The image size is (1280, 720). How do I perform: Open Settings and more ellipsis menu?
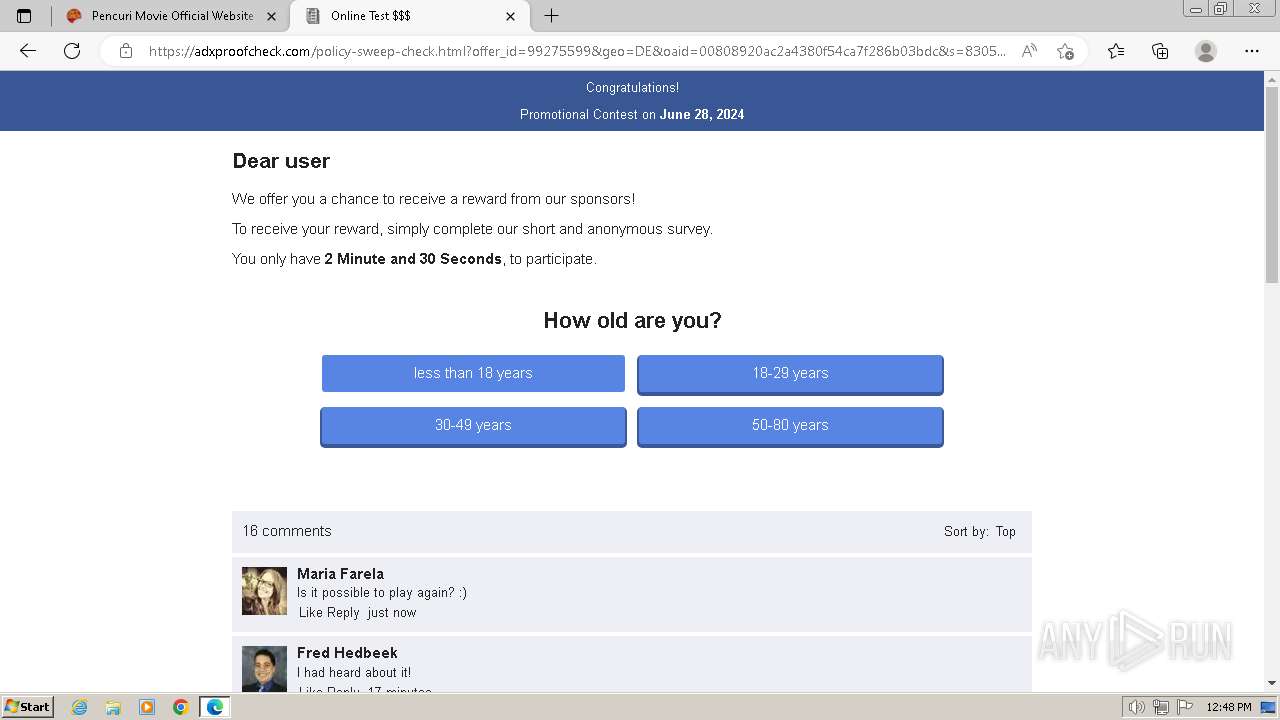1252,51
